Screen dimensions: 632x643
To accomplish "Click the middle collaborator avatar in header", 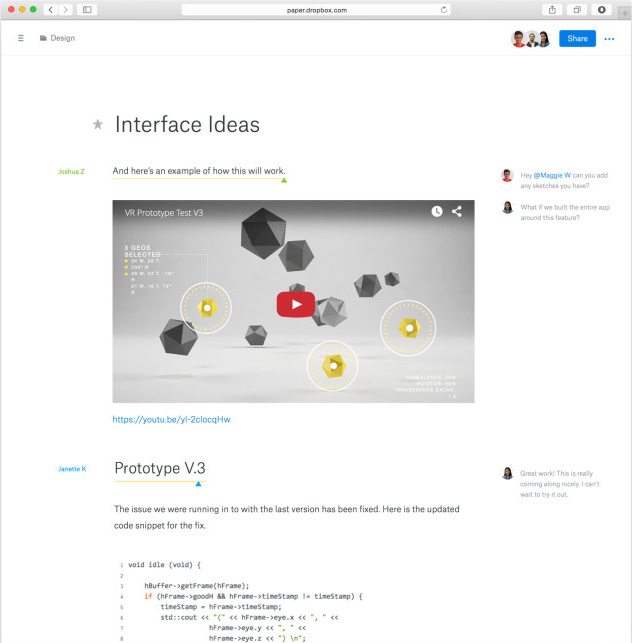I will point(532,39).
